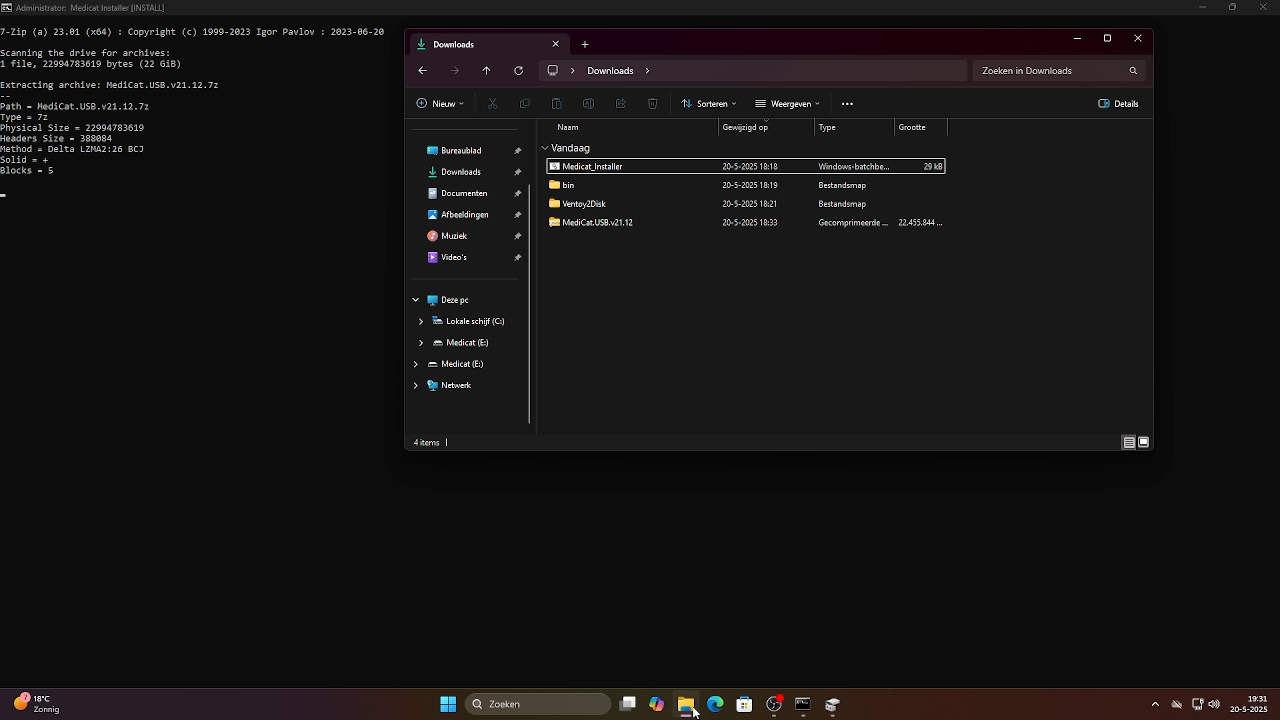Expand the Netwerk tree node
The image size is (1280, 720).
point(416,385)
